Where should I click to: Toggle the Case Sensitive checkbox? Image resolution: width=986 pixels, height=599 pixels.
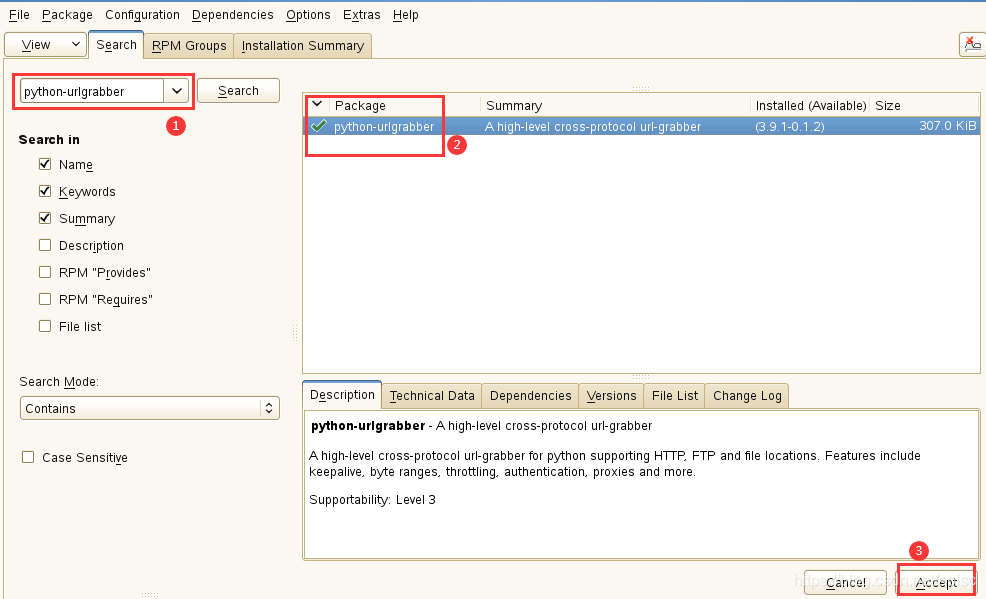click(x=28, y=457)
